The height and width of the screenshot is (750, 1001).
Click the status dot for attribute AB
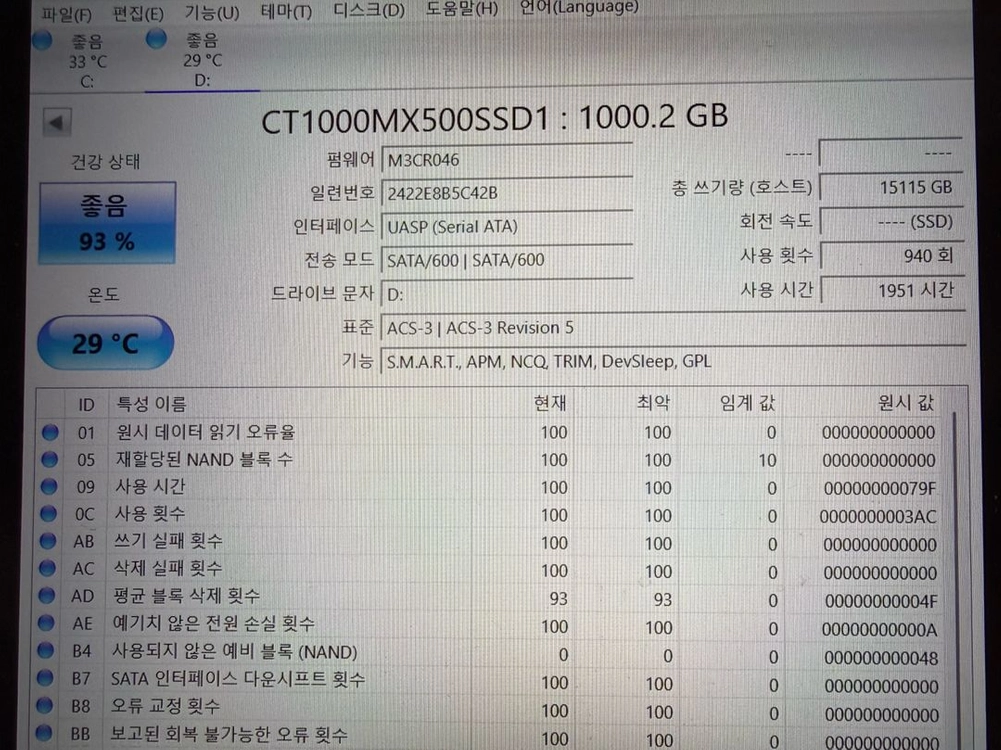(47, 541)
